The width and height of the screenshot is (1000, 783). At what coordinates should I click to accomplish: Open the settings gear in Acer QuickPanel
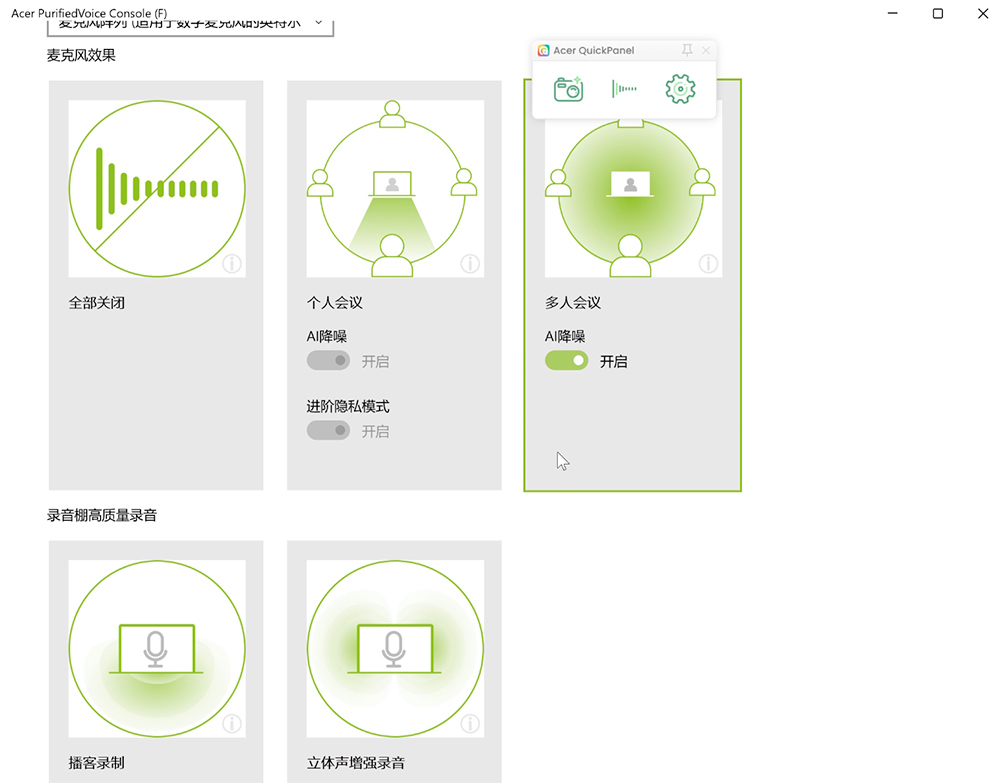point(680,89)
